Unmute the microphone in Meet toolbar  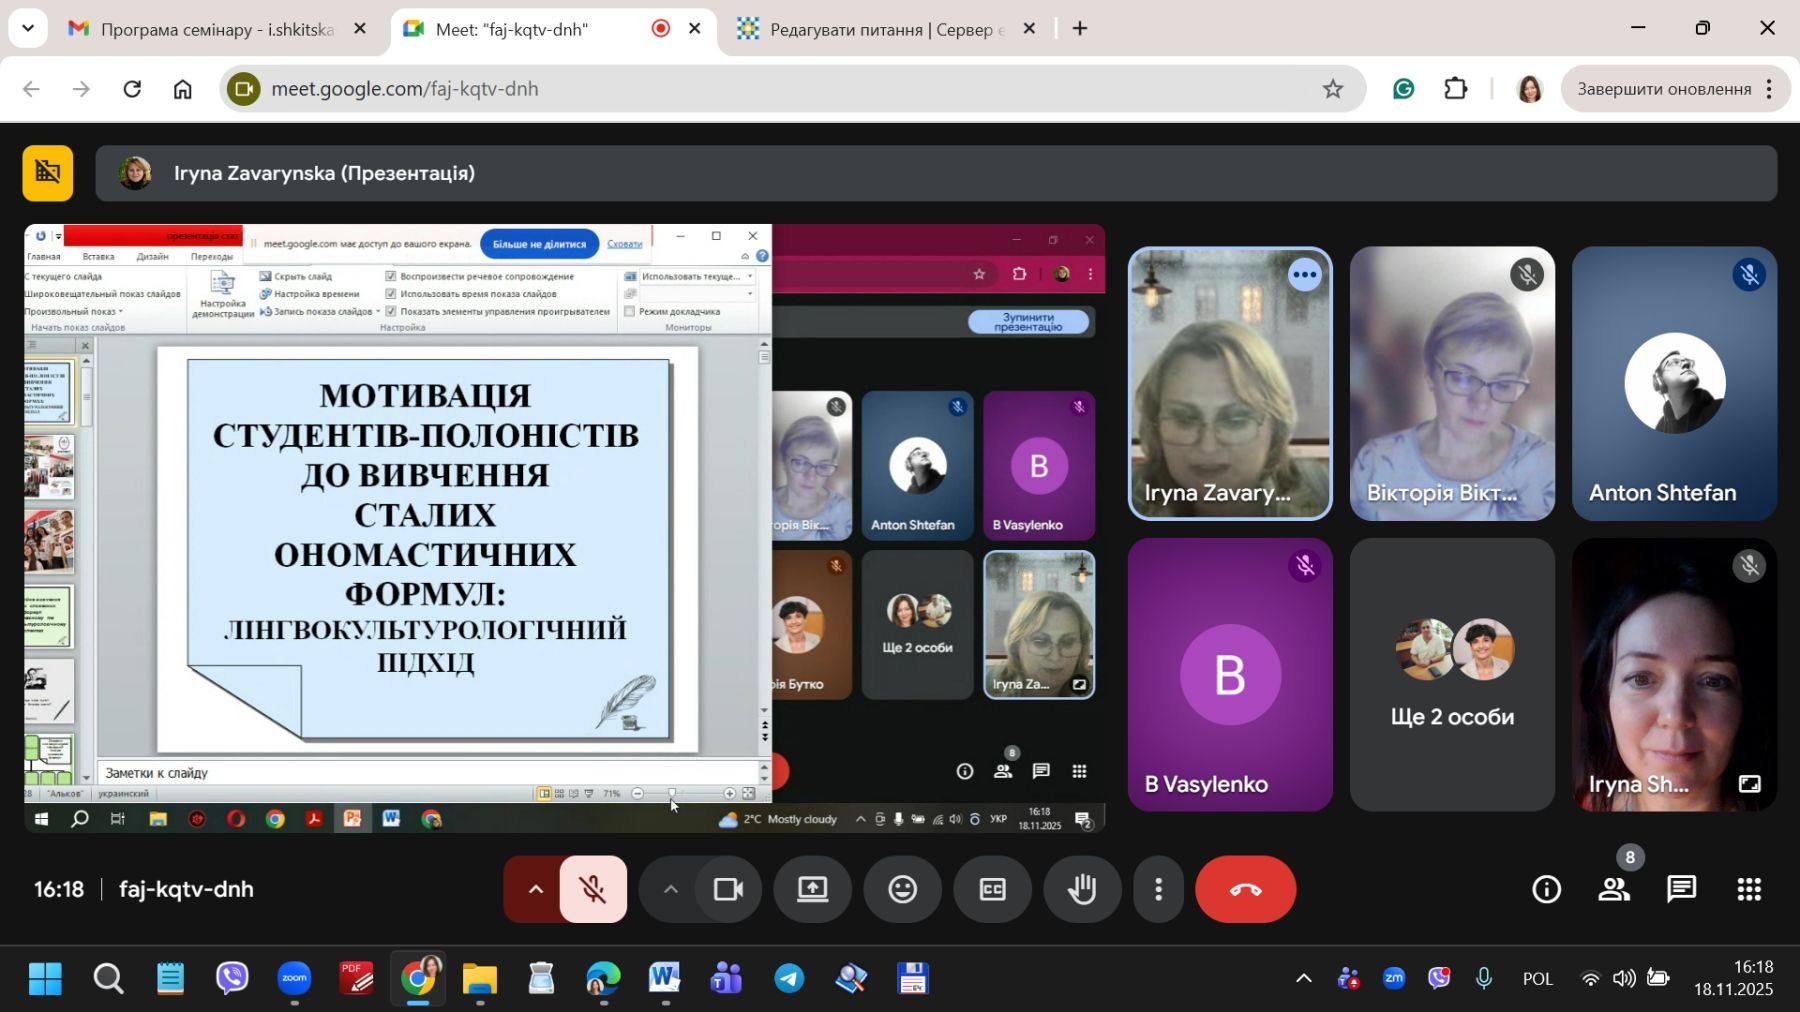click(593, 889)
